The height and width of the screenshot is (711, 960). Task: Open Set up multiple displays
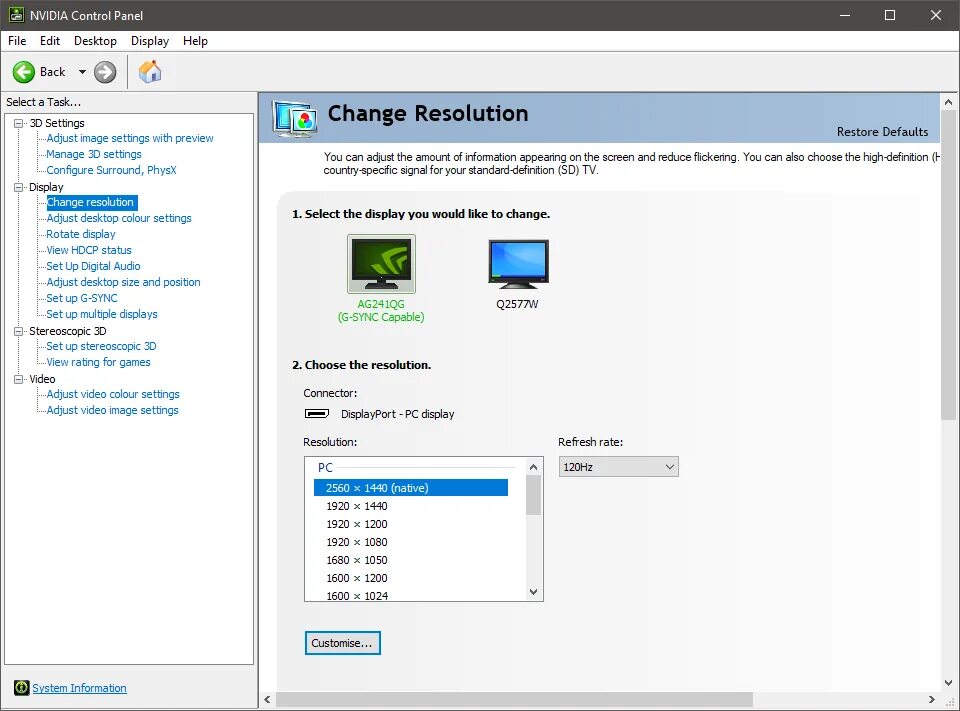[x=102, y=314]
